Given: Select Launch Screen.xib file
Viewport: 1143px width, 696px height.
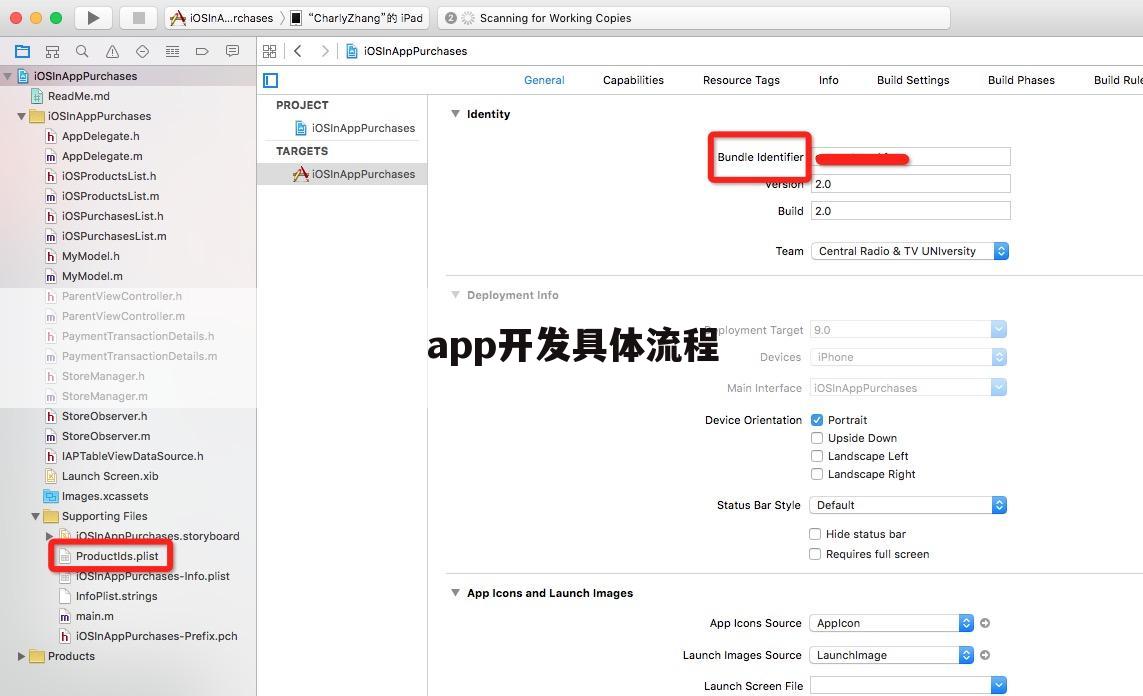Looking at the screenshot, I should (x=110, y=476).
